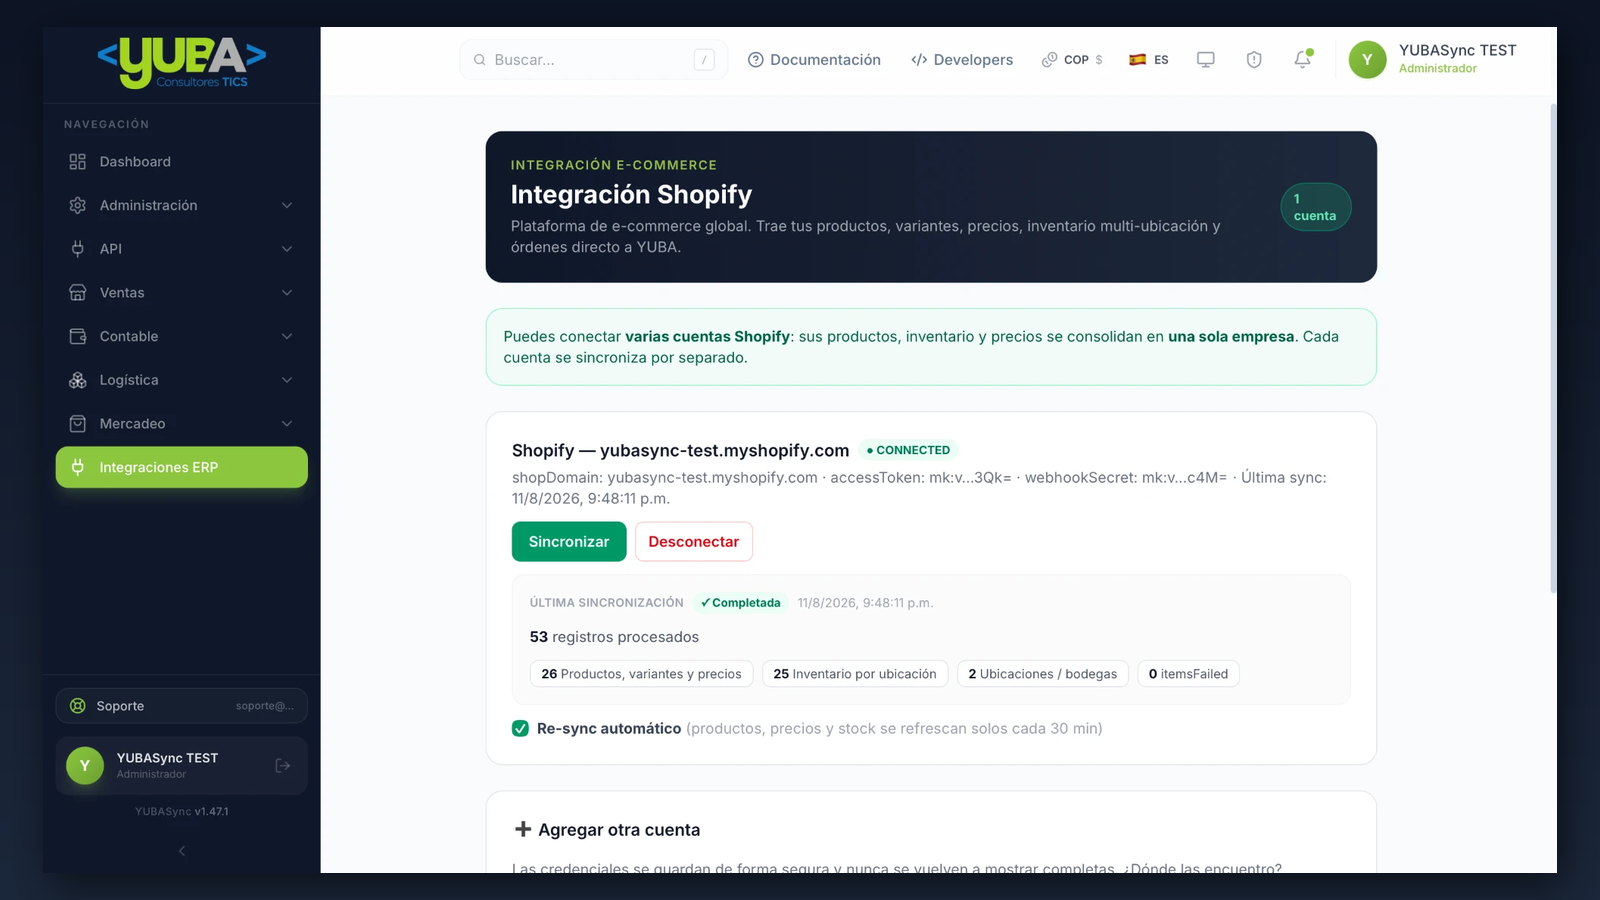Image resolution: width=1600 pixels, height=900 pixels.
Task: Select Integraciones ERP in the sidebar
Action: (x=182, y=467)
